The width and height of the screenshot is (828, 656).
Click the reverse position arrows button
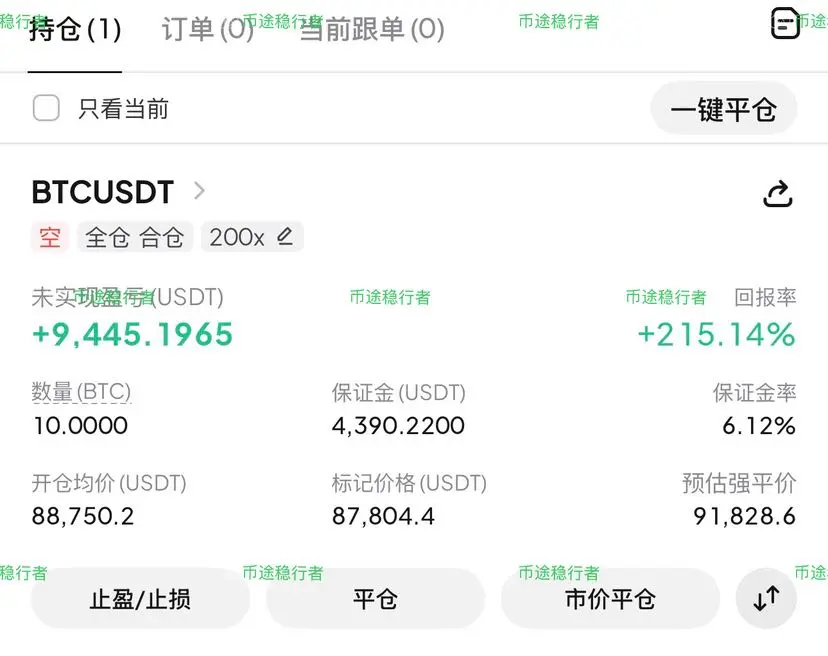(766, 598)
